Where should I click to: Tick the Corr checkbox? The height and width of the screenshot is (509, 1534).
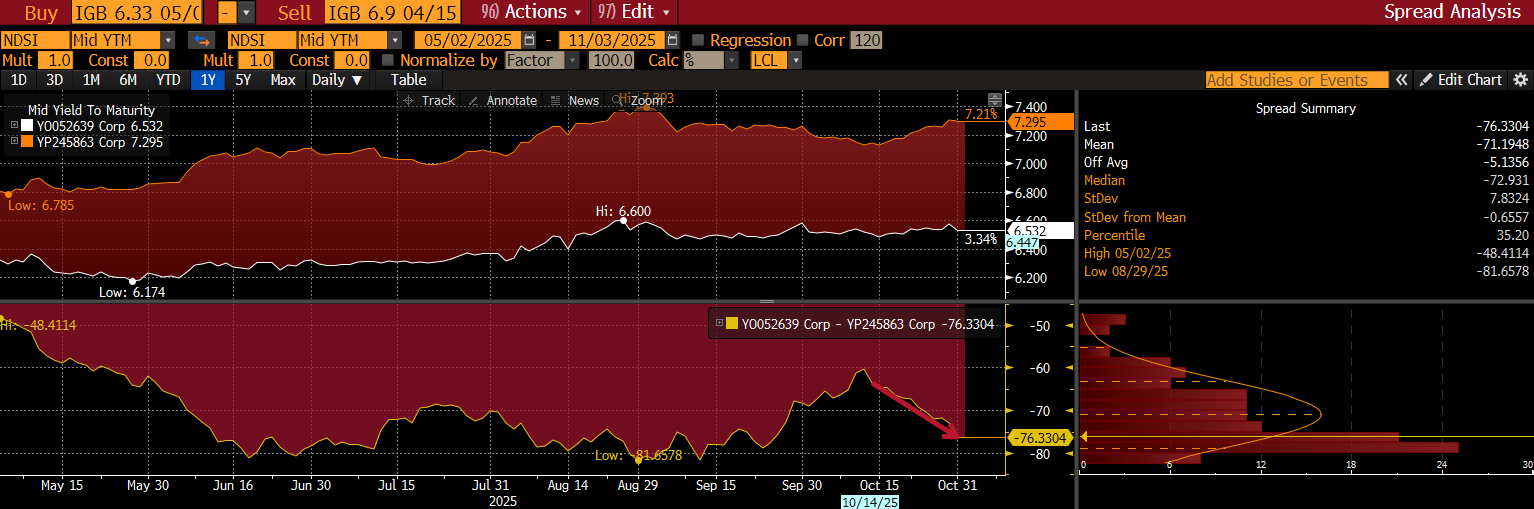[x=802, y=40]
